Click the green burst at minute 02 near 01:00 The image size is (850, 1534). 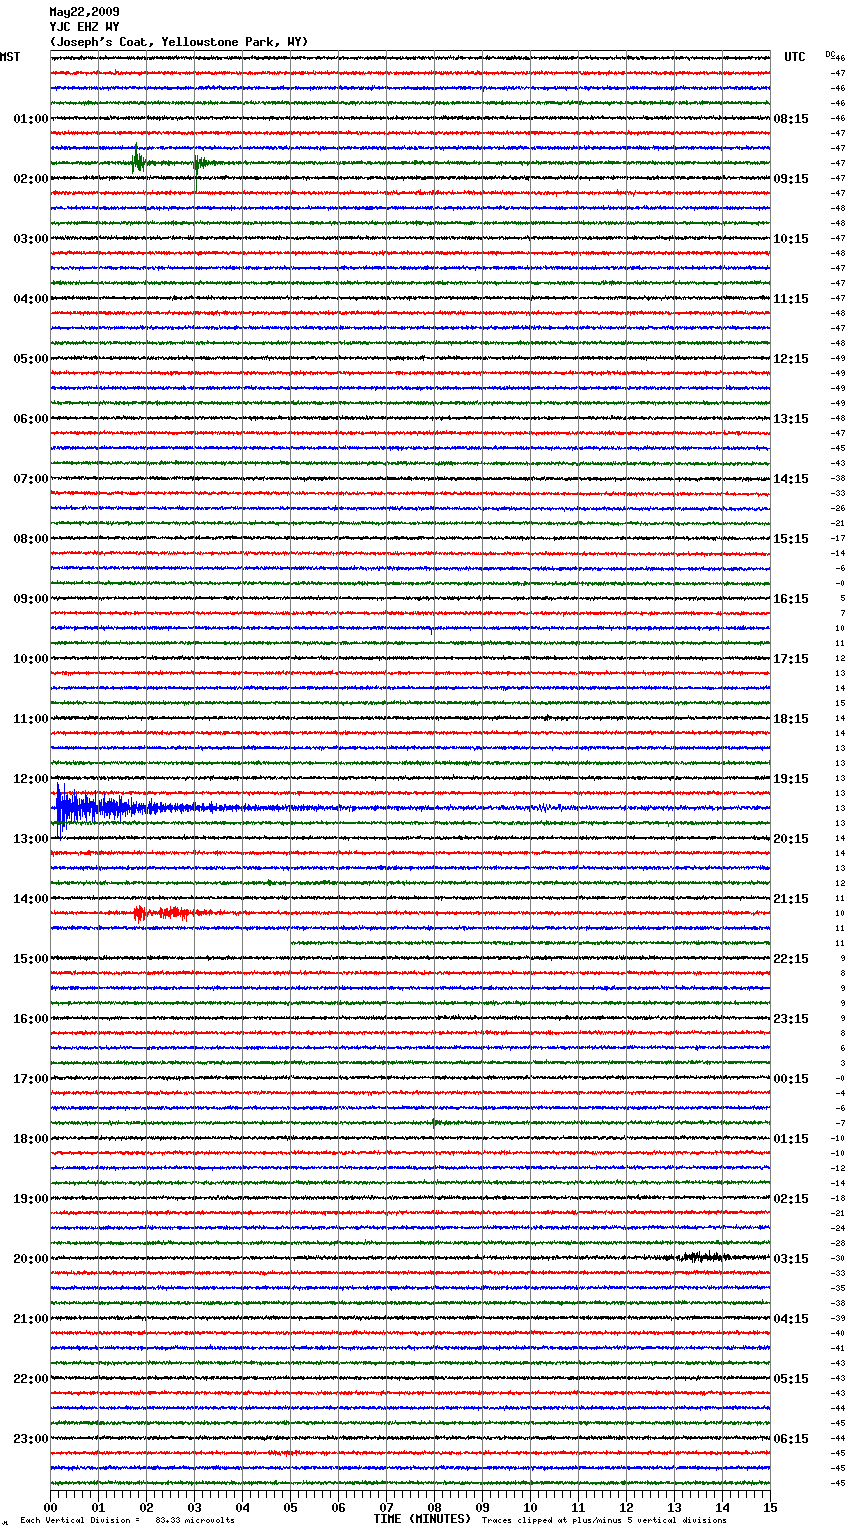click(138, 160)
